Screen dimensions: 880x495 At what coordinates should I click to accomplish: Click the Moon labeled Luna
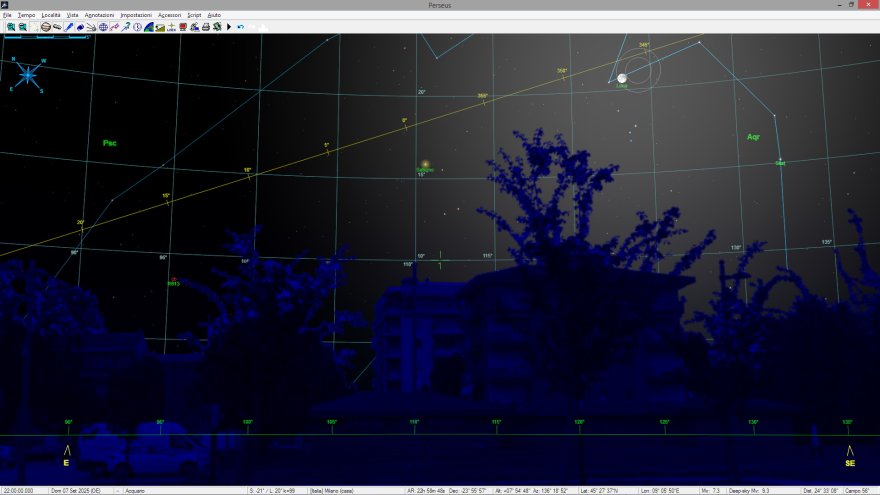coord(622,78)
